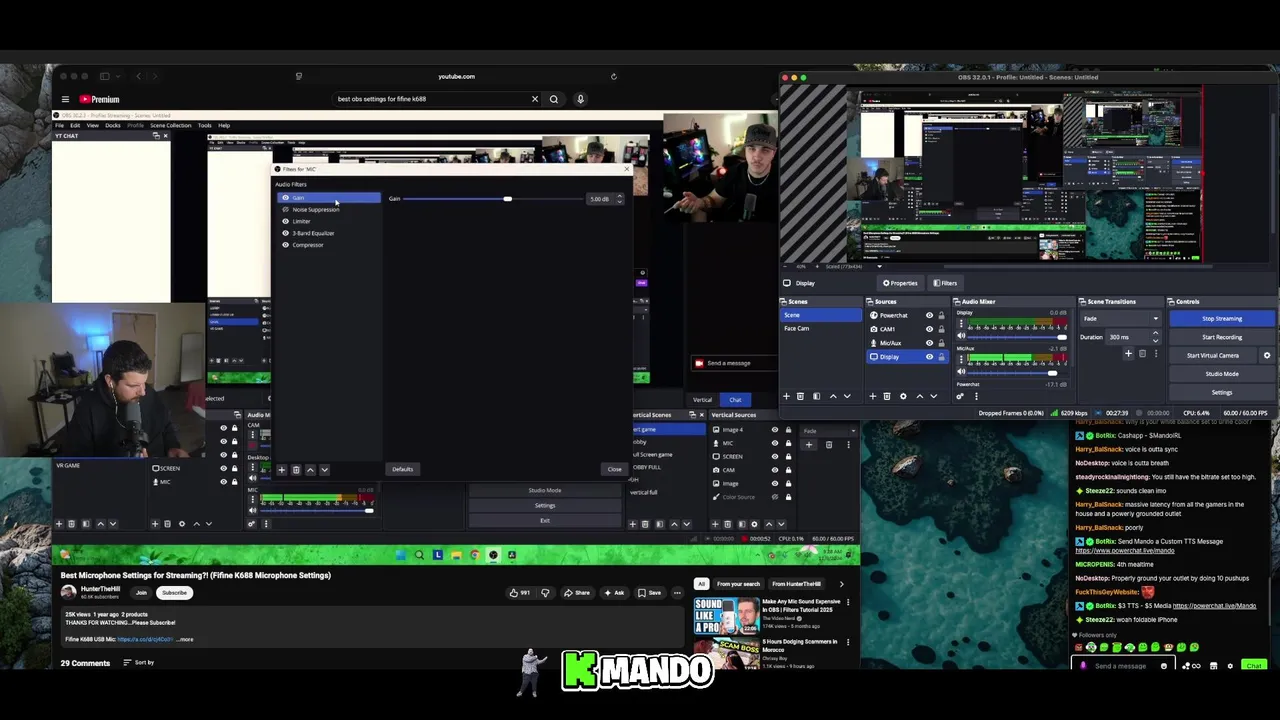
Task: Click Stop Streaming in OBS Controls
Action: tap(1222, 318)
